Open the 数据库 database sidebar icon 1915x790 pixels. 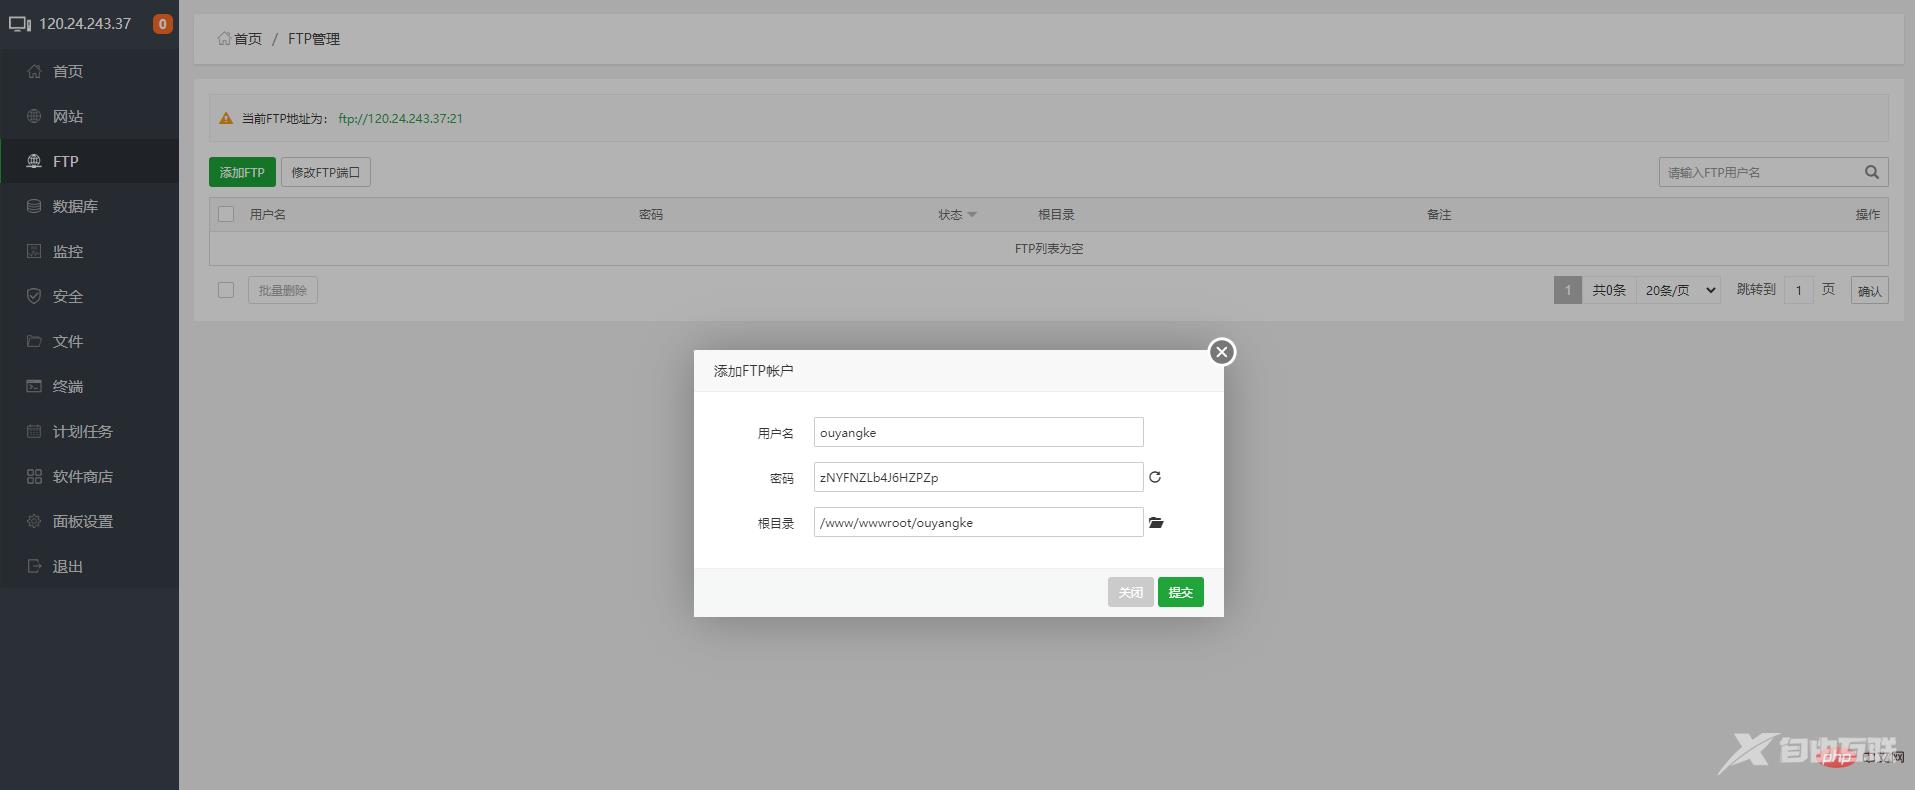[x=34, y=206]
